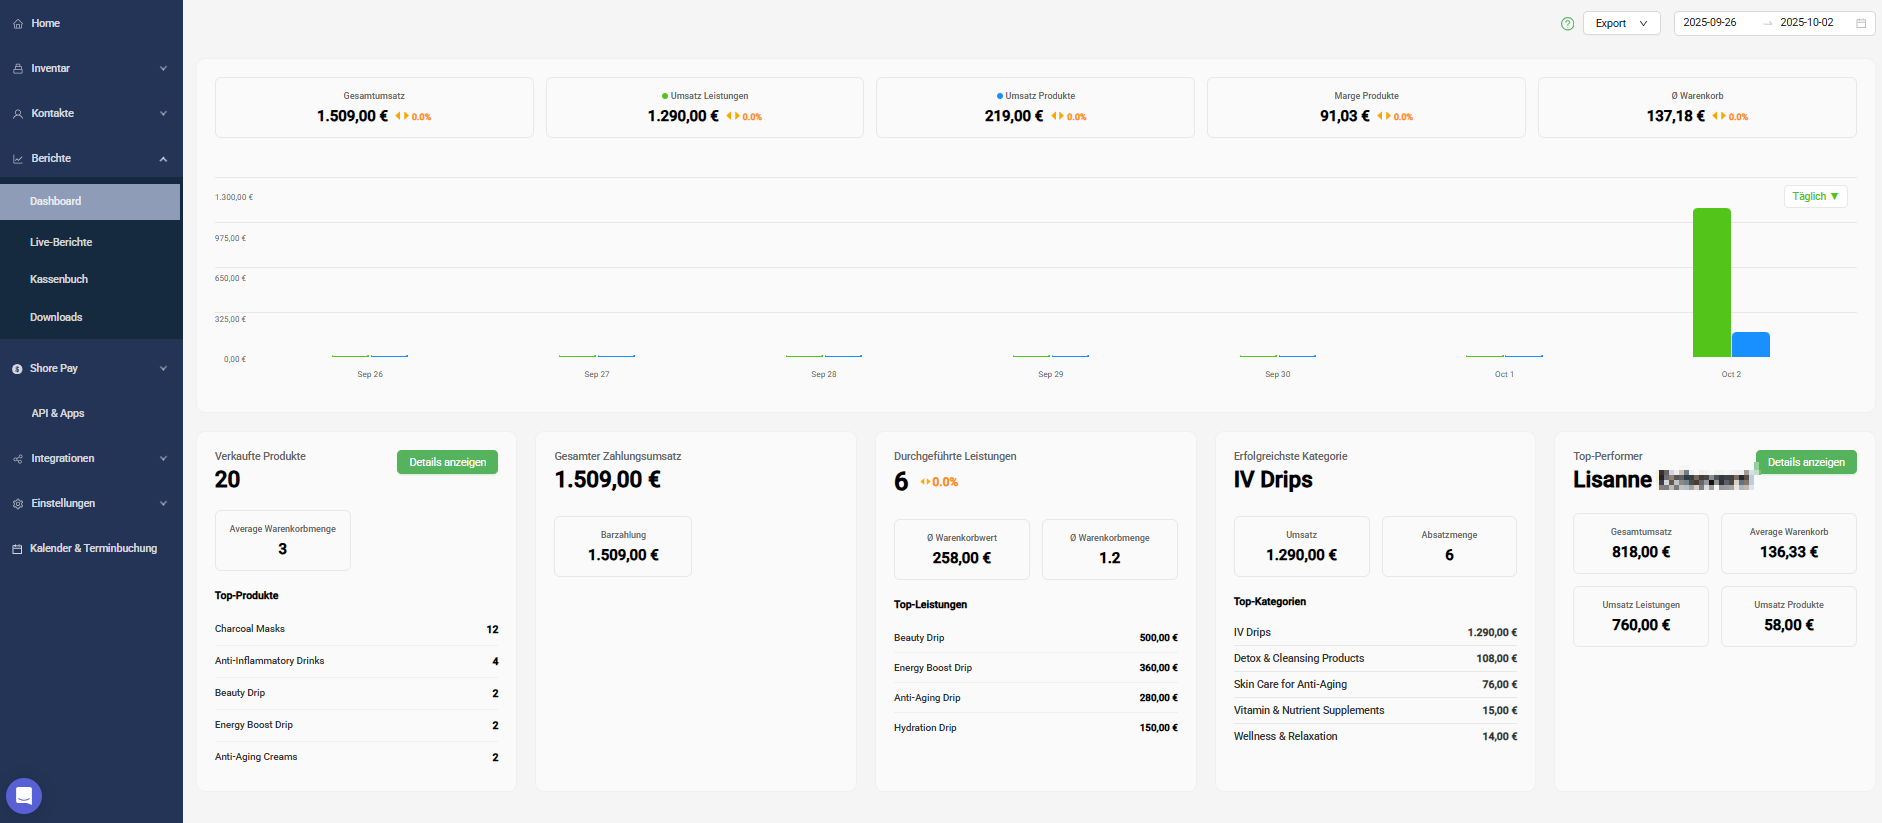Collapse the Berichte section chevron

click(163, 159)
